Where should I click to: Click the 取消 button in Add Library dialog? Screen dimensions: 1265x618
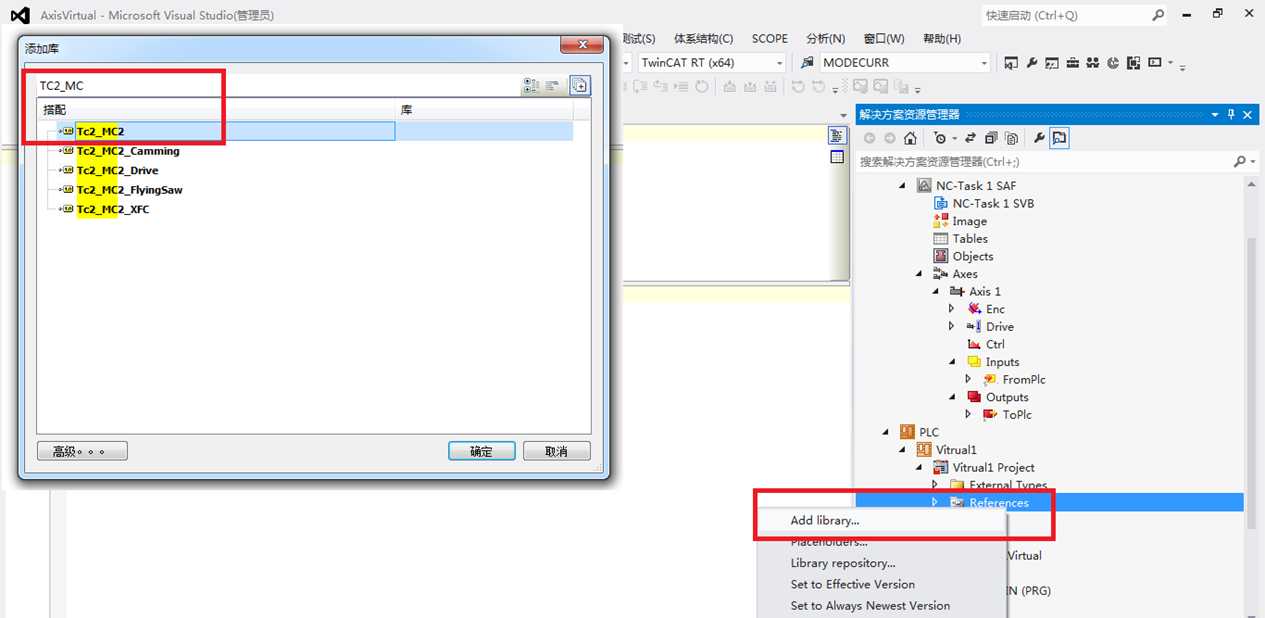point(556,451)
